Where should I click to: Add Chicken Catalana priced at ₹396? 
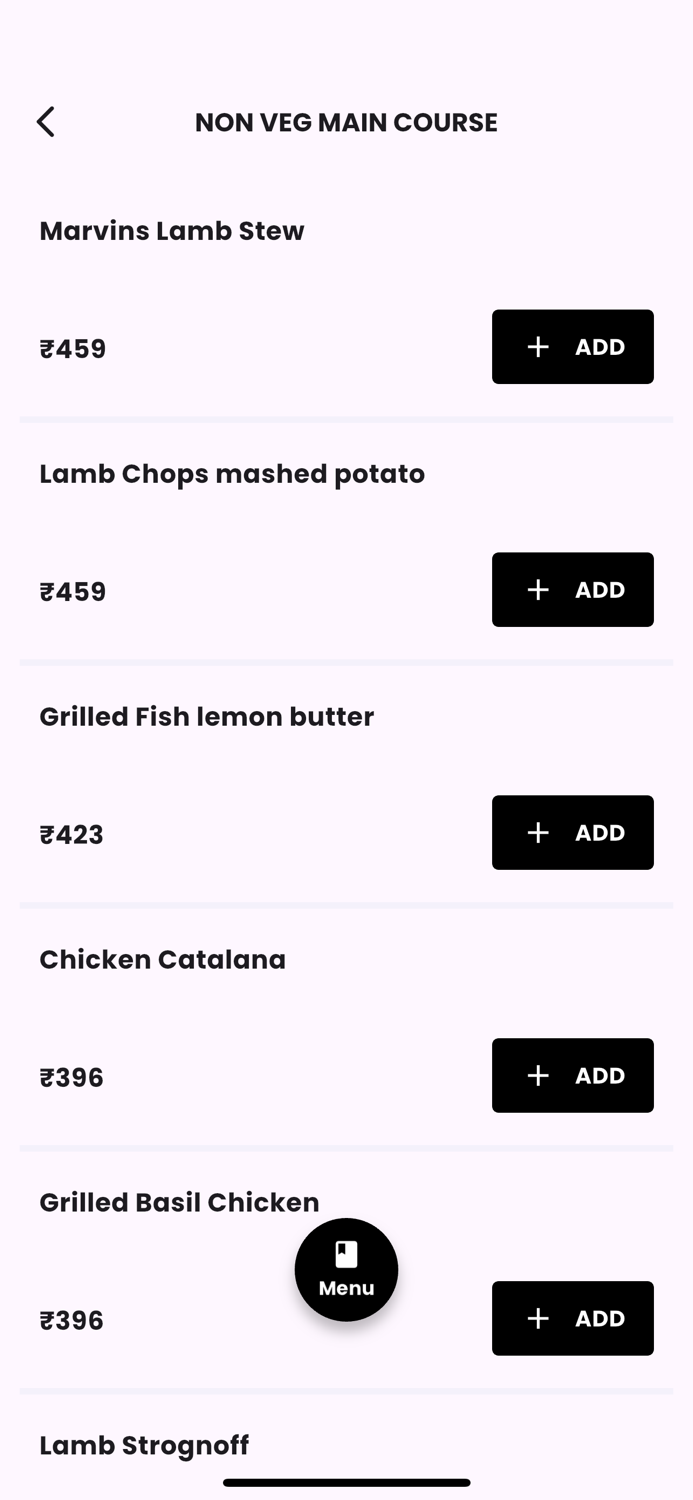pyautogui.click(x=572, y=1075)
